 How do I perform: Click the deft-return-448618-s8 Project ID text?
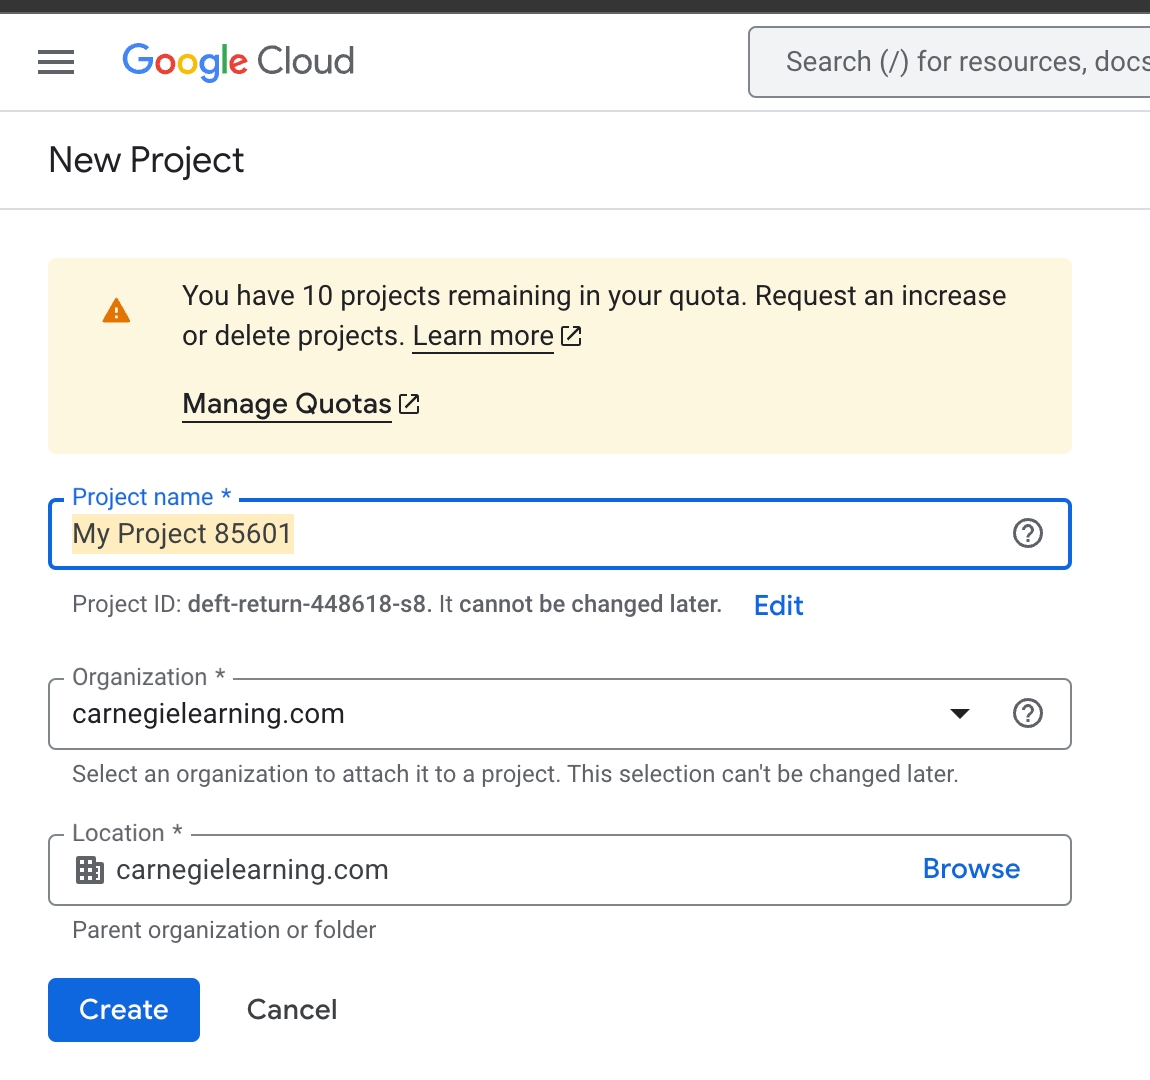pyautogui.click(x=307, y=605)
